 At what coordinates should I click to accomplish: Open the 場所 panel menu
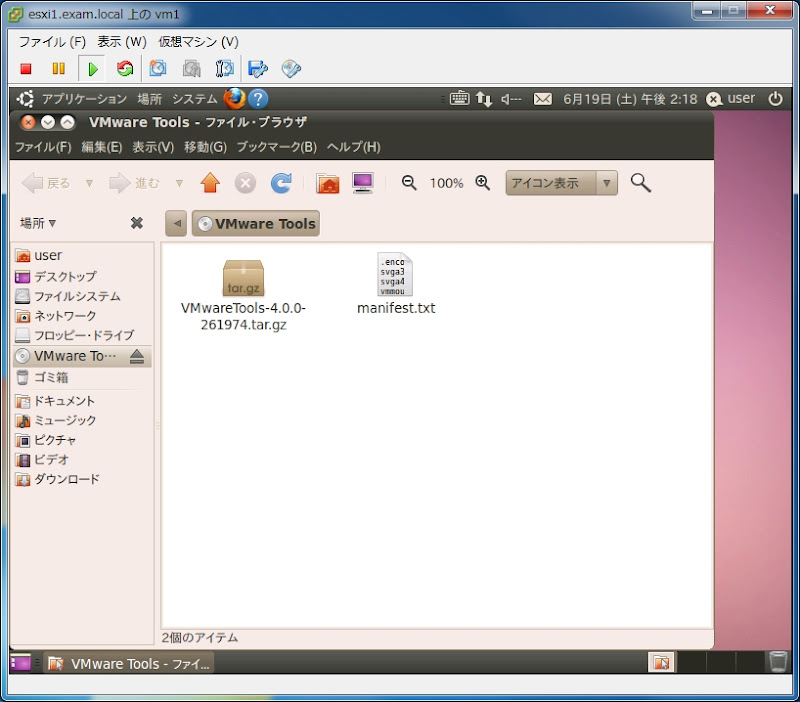[149, 98]
